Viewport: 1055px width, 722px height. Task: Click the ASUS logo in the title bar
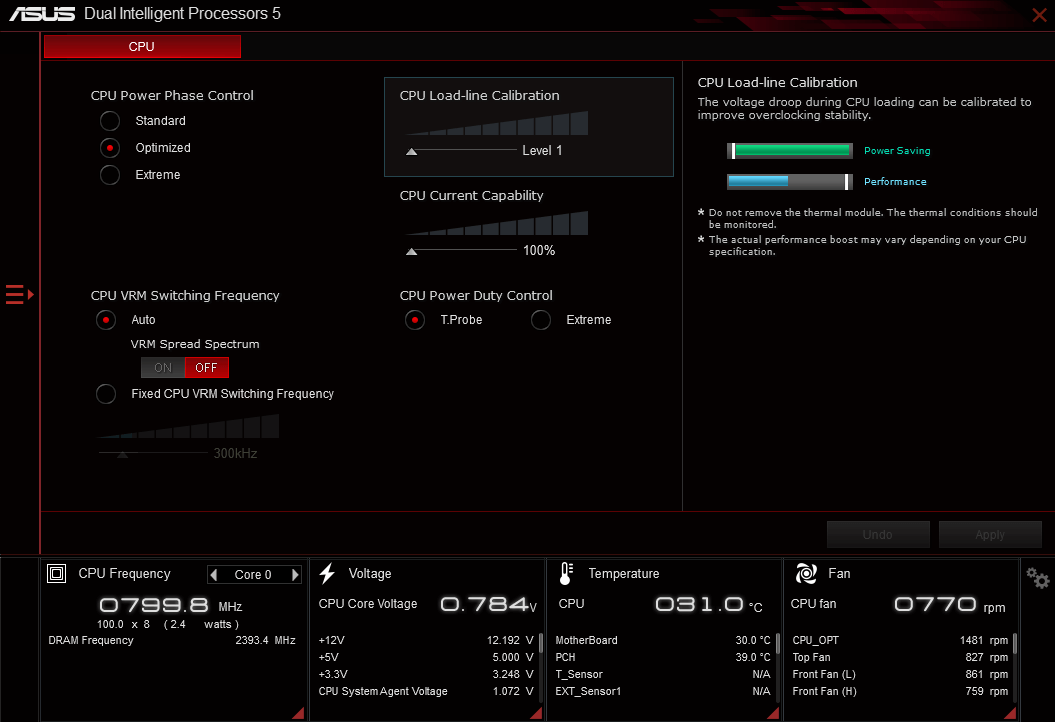click(42, 13)
